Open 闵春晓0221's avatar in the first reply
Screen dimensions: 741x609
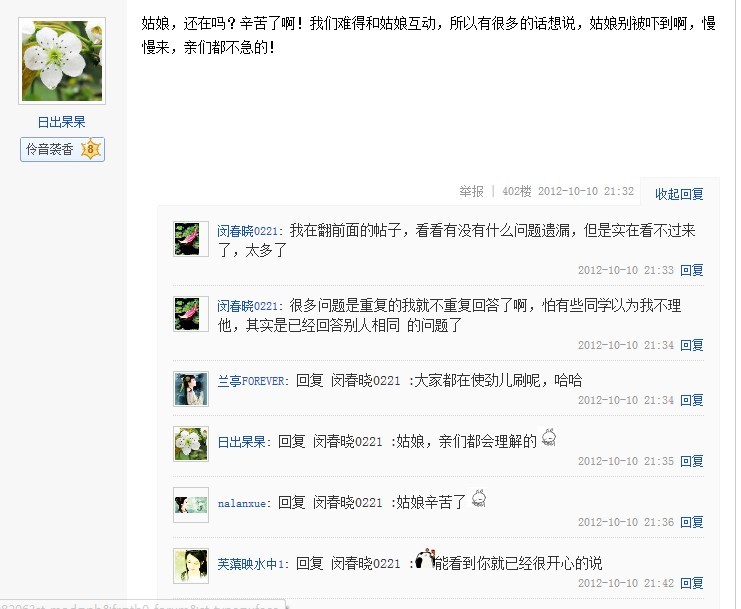pos(191,239)
